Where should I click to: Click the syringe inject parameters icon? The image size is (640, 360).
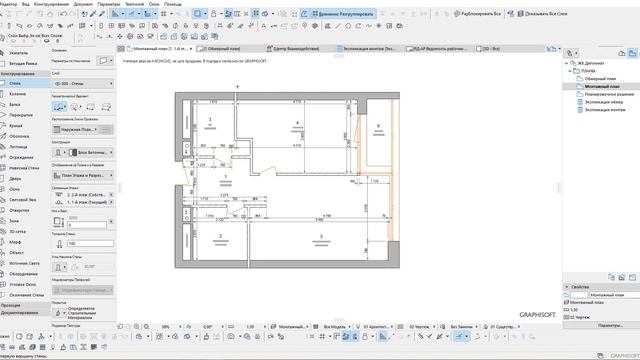(102, 14)
